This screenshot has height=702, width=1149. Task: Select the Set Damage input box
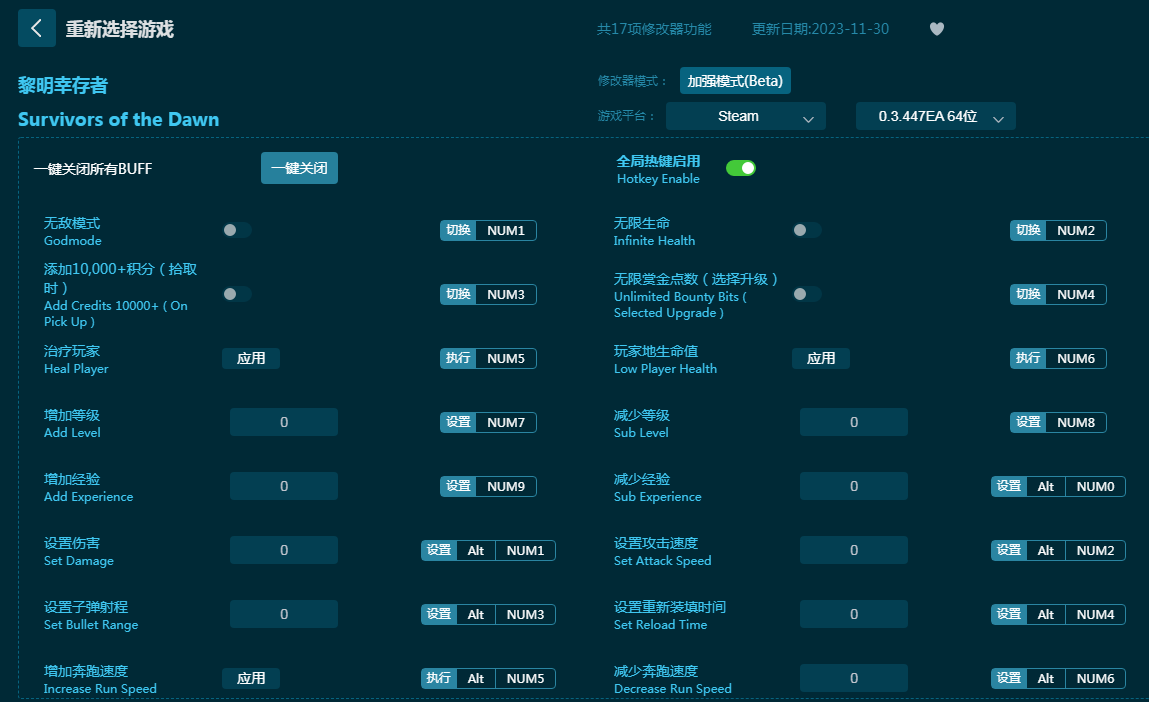[284, 550]
